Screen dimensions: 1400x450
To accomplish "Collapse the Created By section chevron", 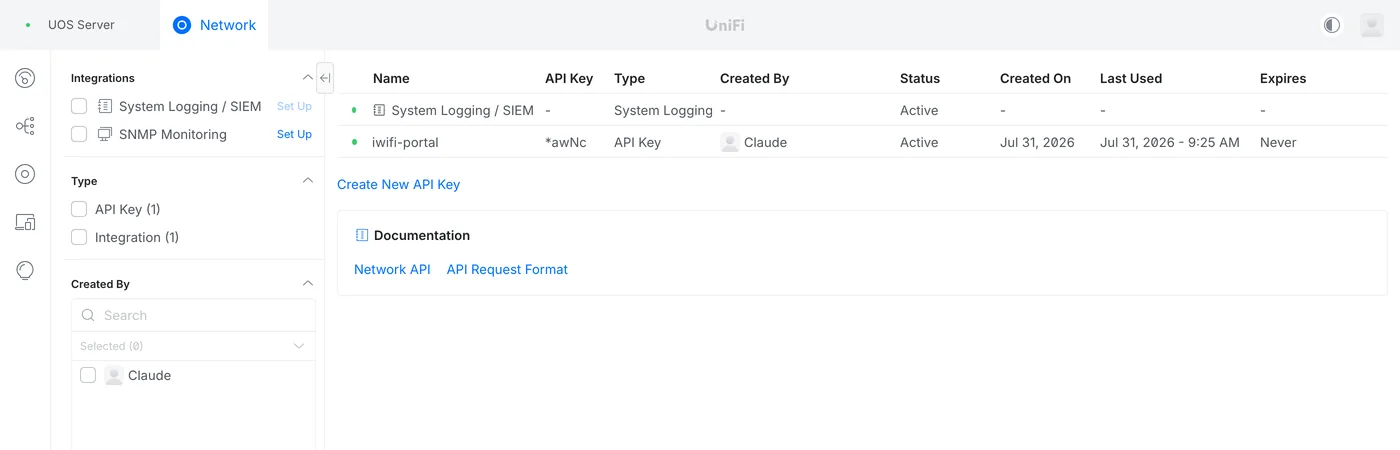I will (307, 284).
